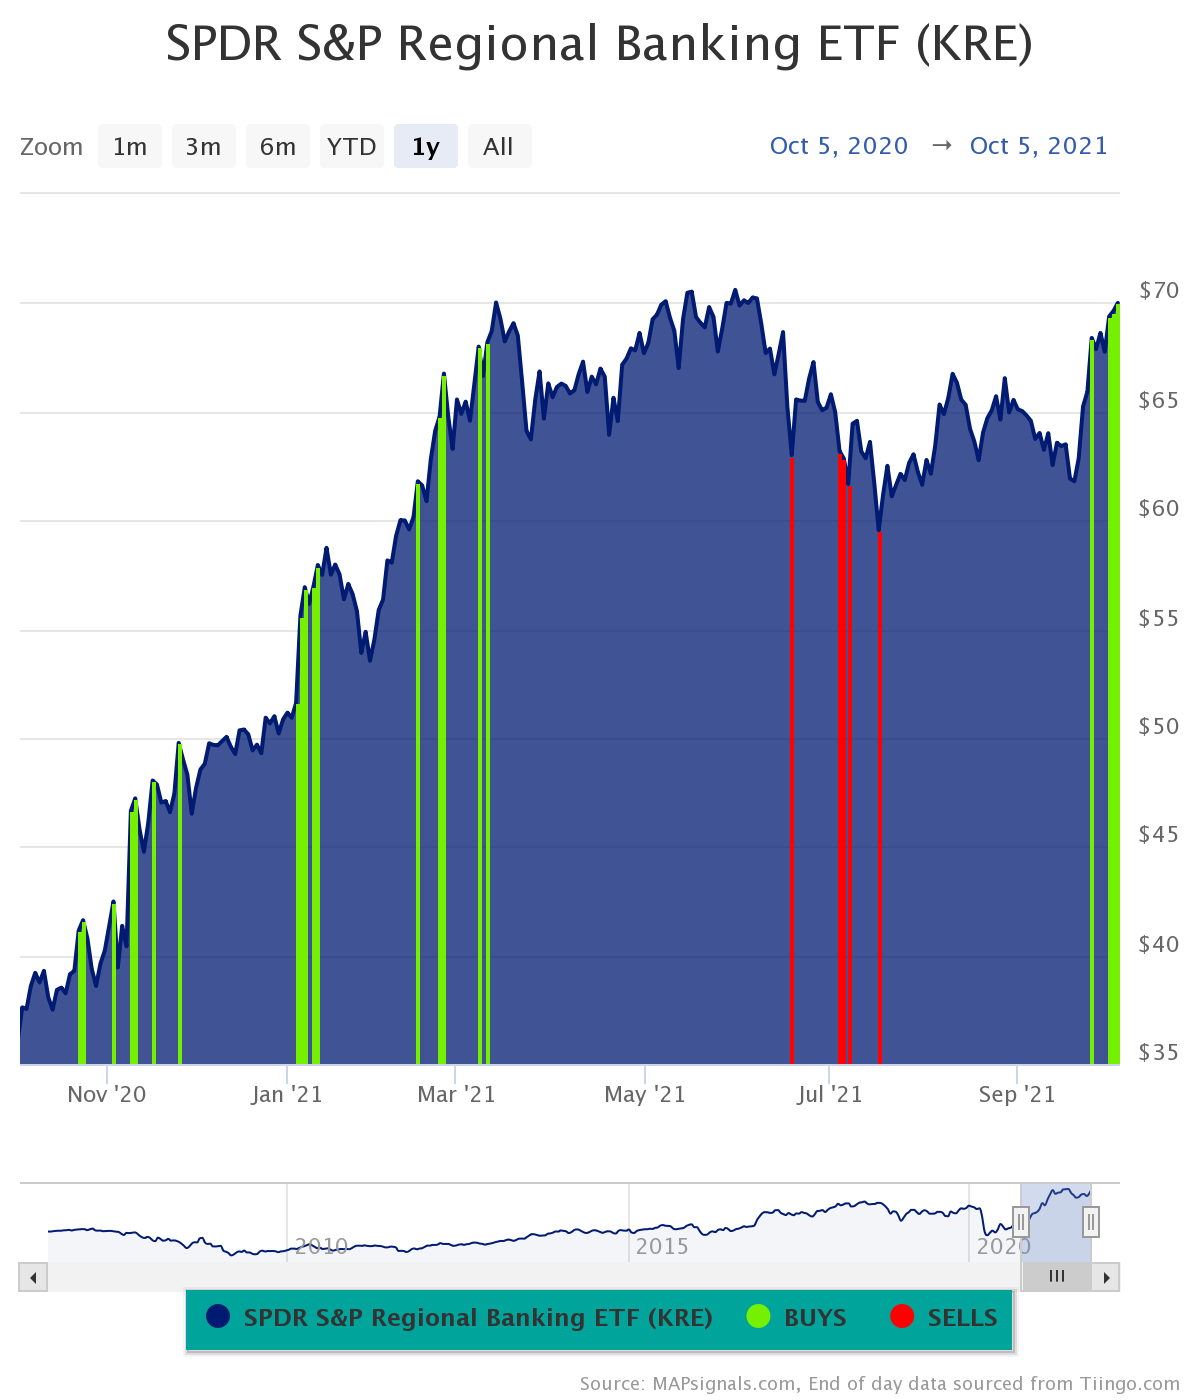Click the Mar '21 x-axis label
Screen dimensions: 1200x1400
pos(456,1094)
